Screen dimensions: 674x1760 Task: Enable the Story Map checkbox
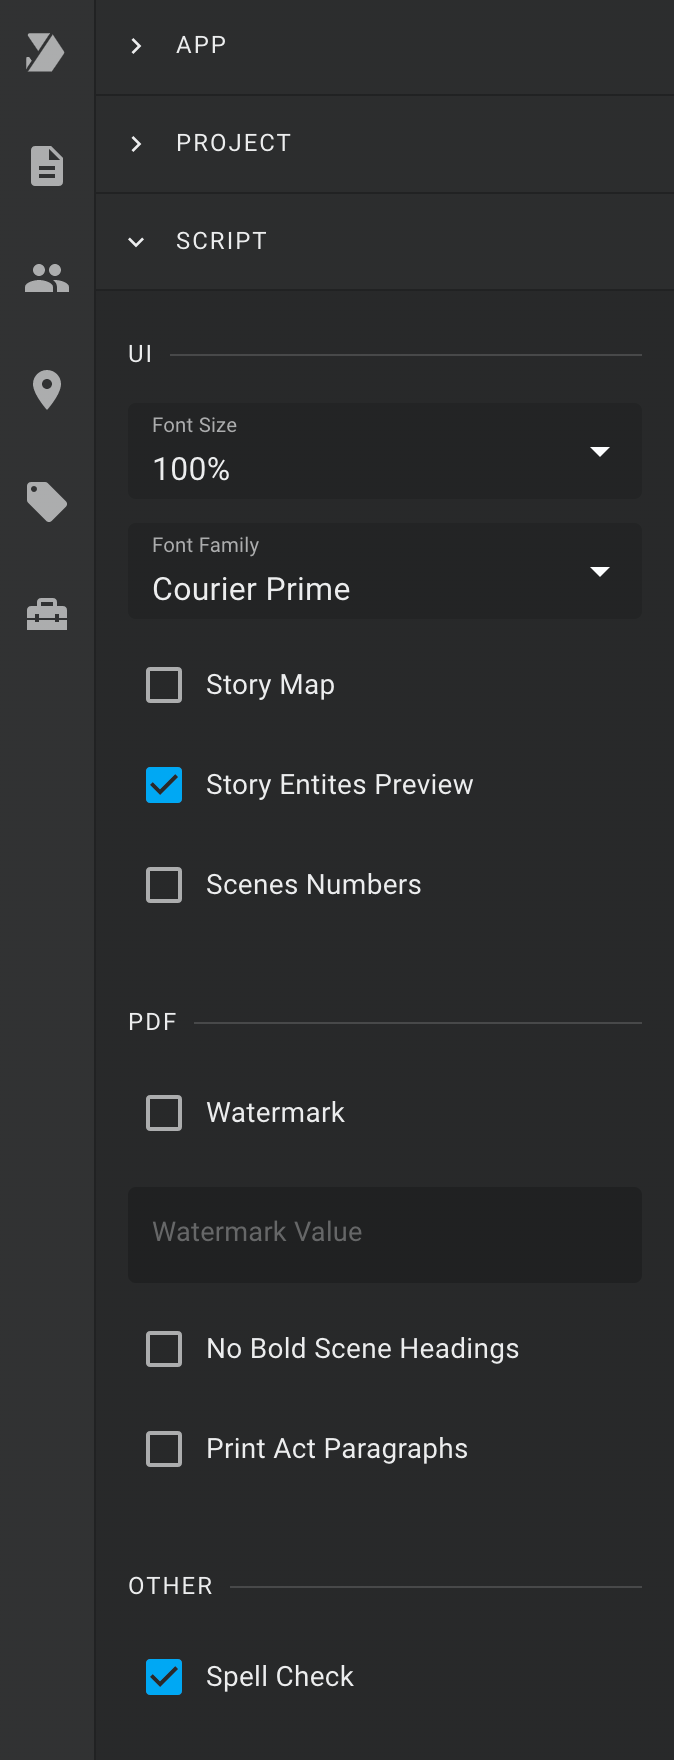pyautogui.click(x=164, y=685)
